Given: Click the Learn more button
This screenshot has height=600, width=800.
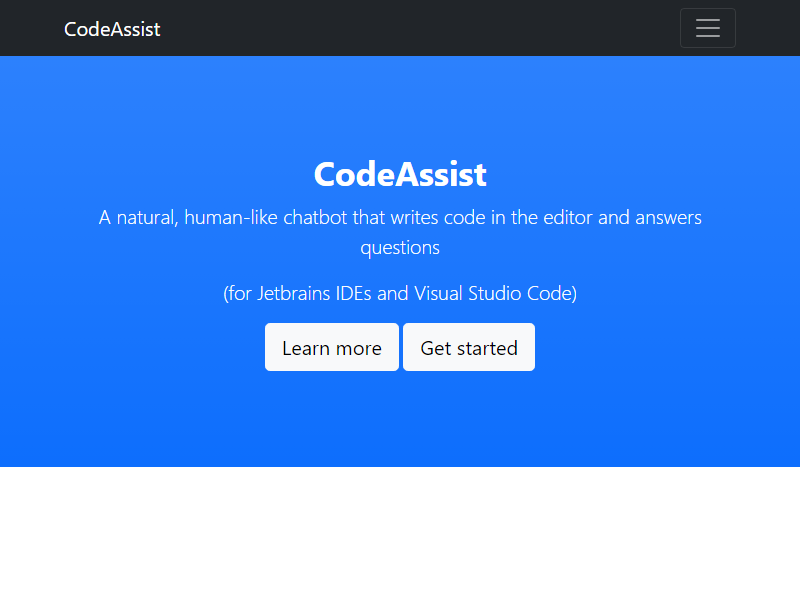Looking at the screenshot, I should coord(332,347).
